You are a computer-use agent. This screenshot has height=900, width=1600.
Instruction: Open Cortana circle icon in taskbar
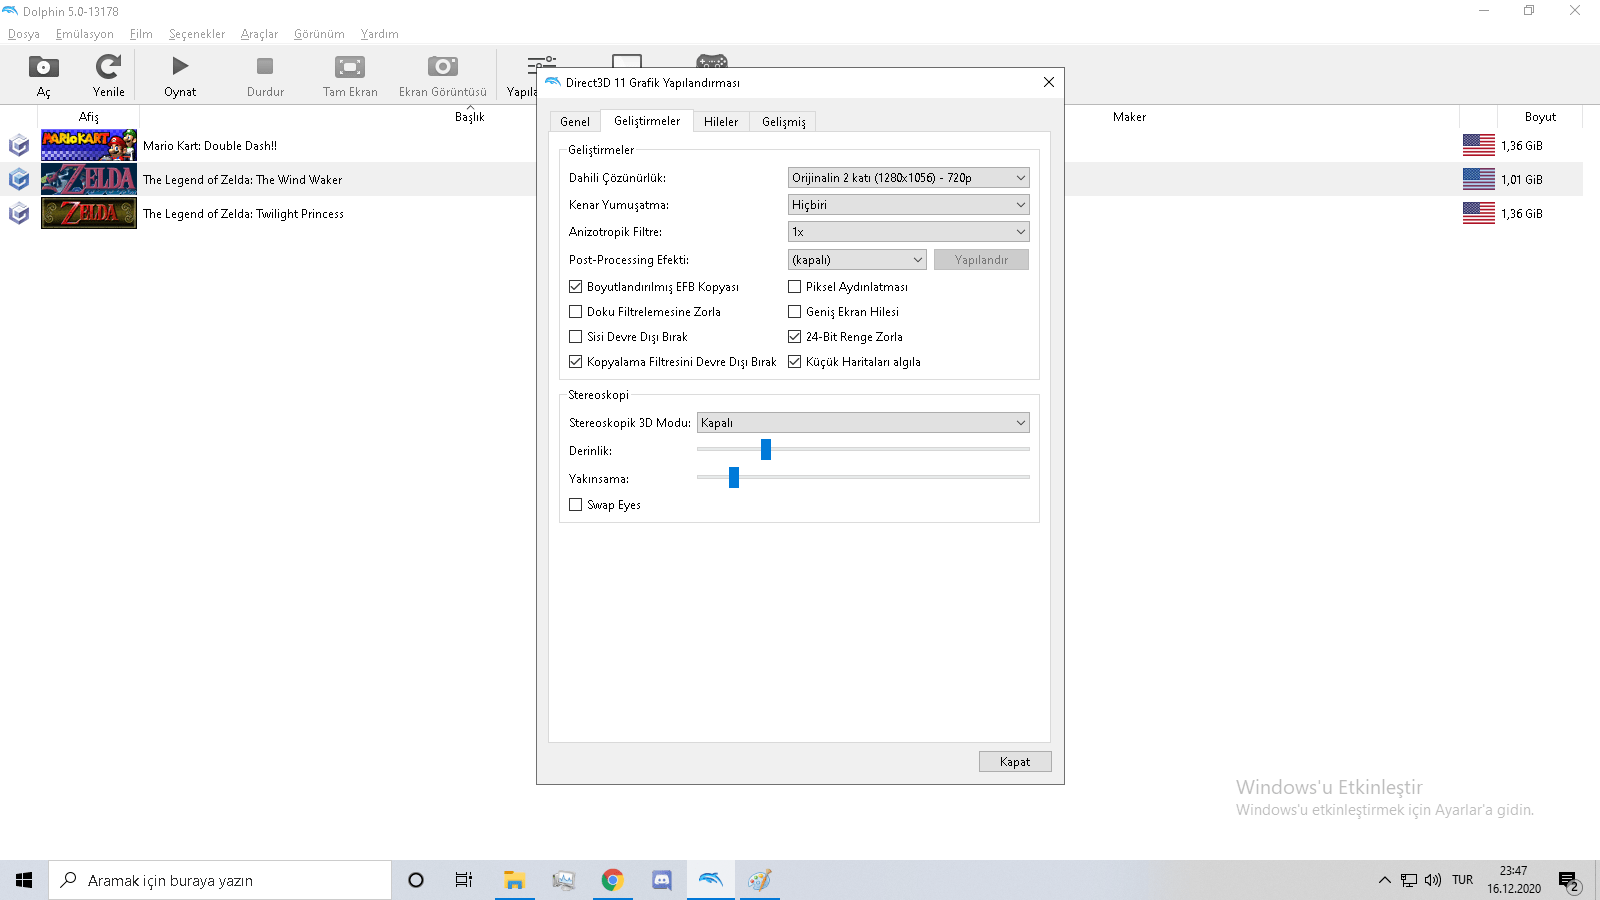click(x=416, y=880)
